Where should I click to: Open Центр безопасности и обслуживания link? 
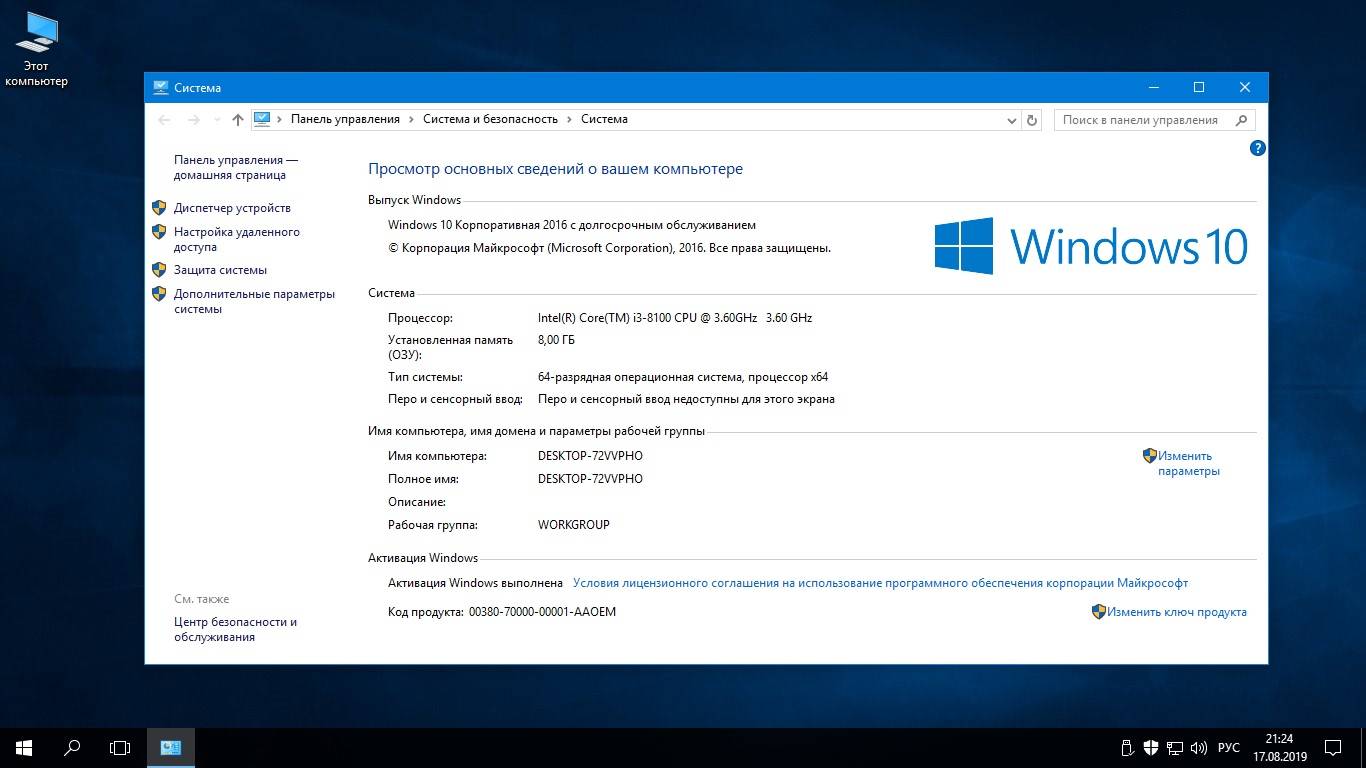(235, 629)
